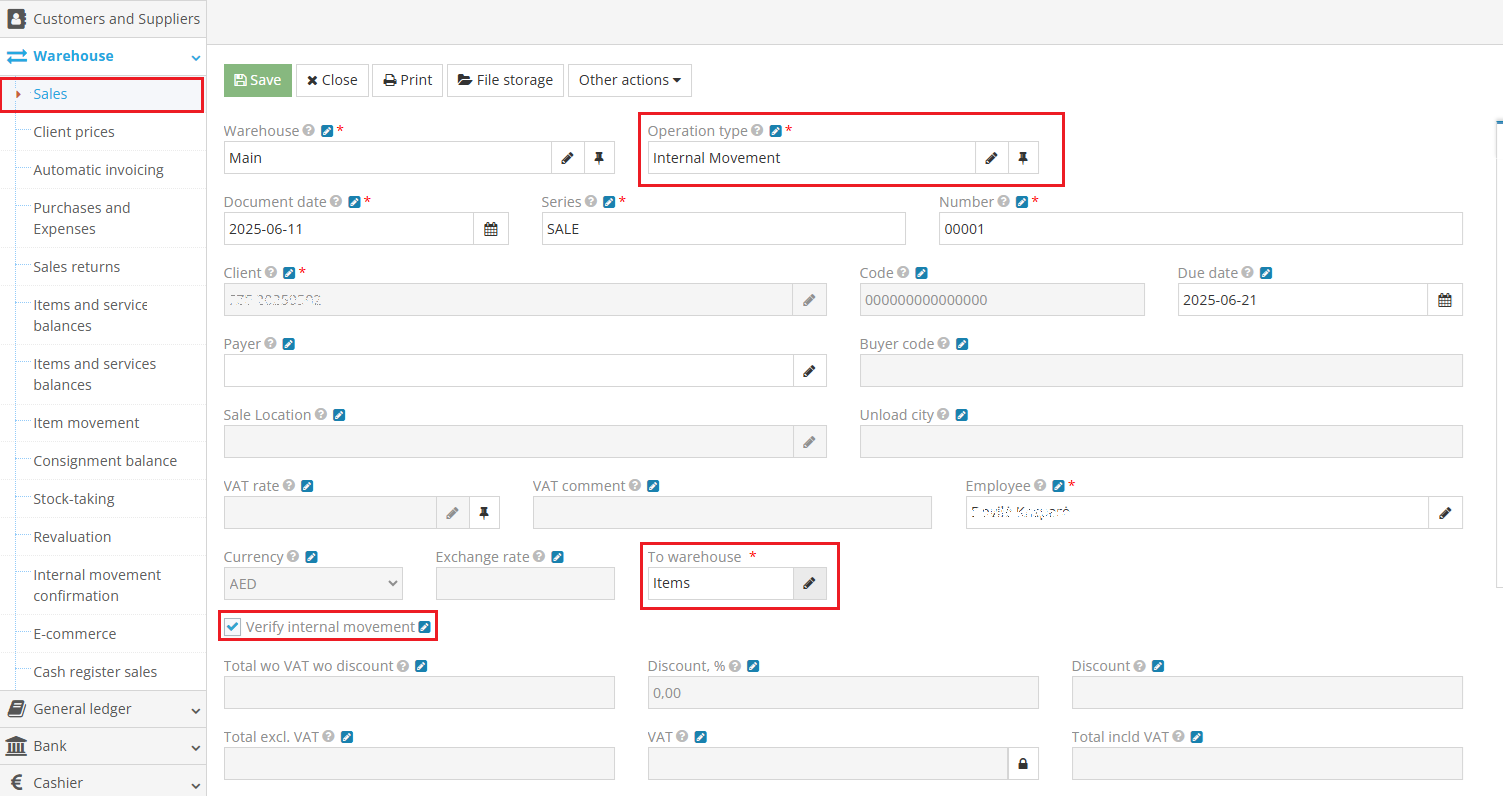The width and height of the screenshot is (1503, 796).
Task: Edit the To warehouse field
Action: pos(809,583)
